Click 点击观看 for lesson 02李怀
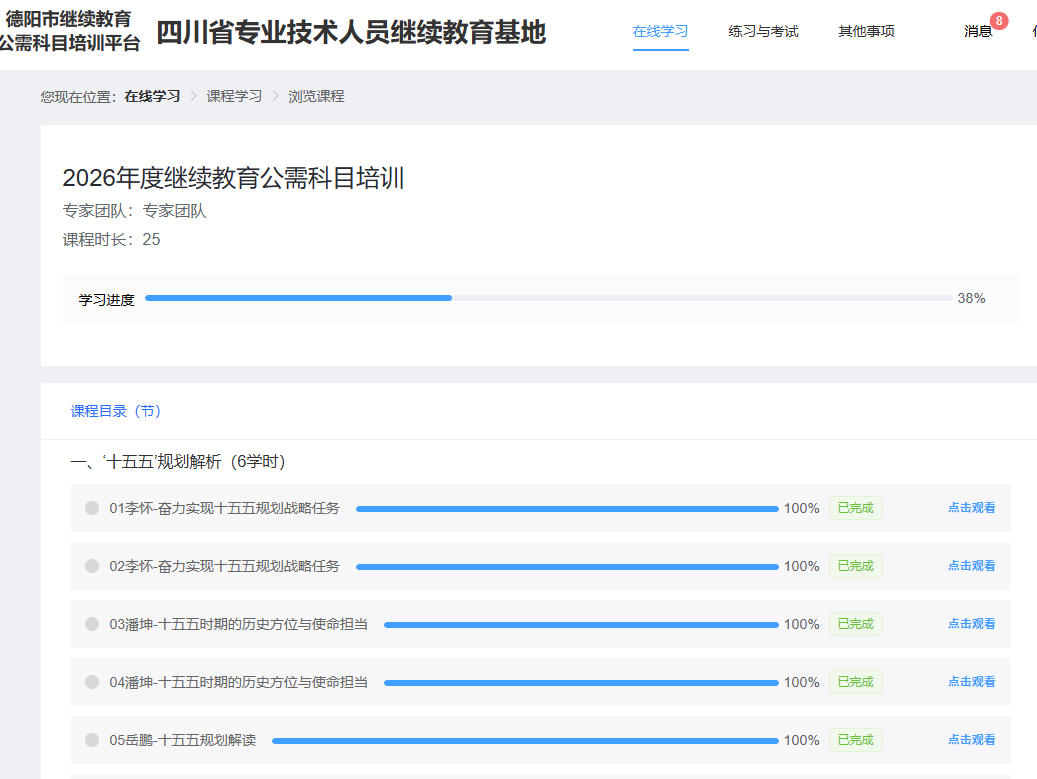The image size is (1037, 779). 972,566
